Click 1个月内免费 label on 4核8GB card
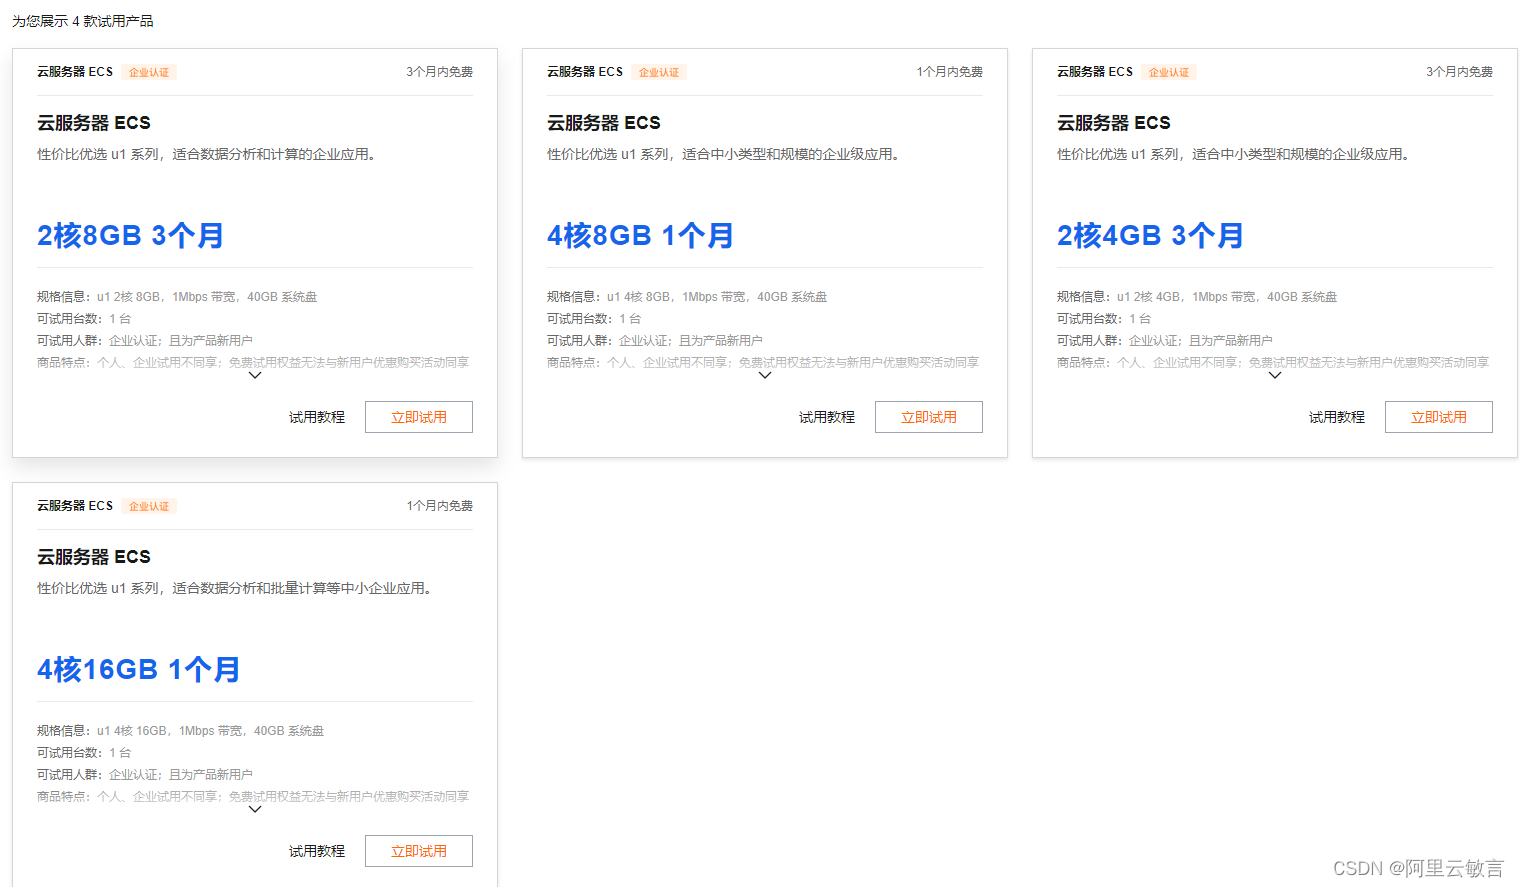This screenshot has width=1520, height=887. 949,72
